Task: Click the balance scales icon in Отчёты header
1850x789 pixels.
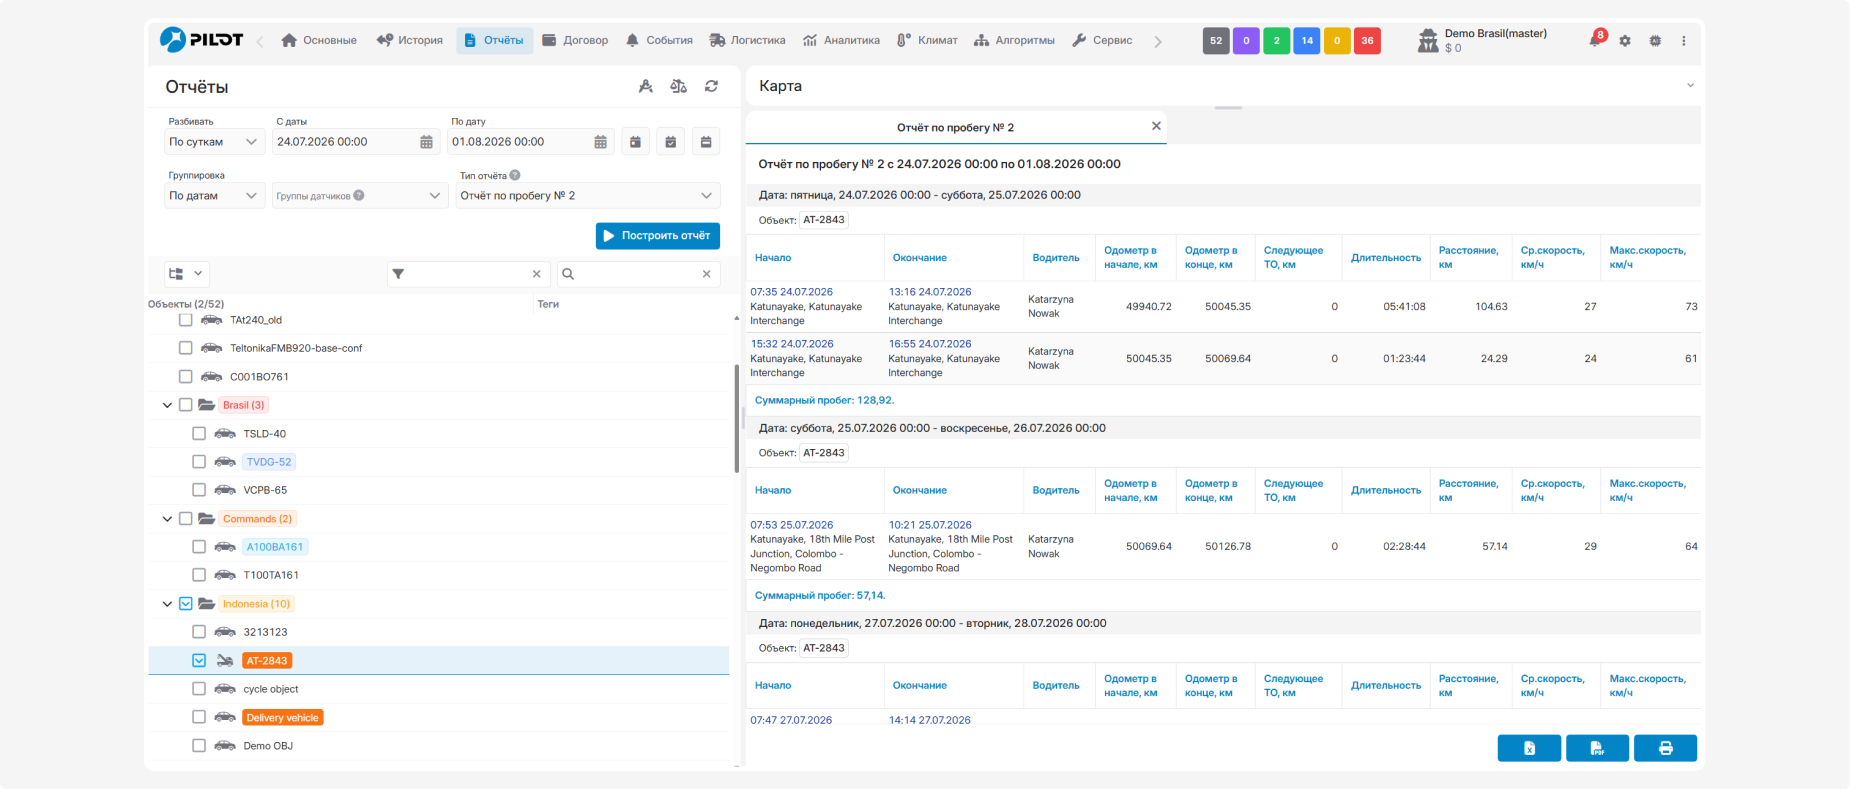Action: click(678, 86)
